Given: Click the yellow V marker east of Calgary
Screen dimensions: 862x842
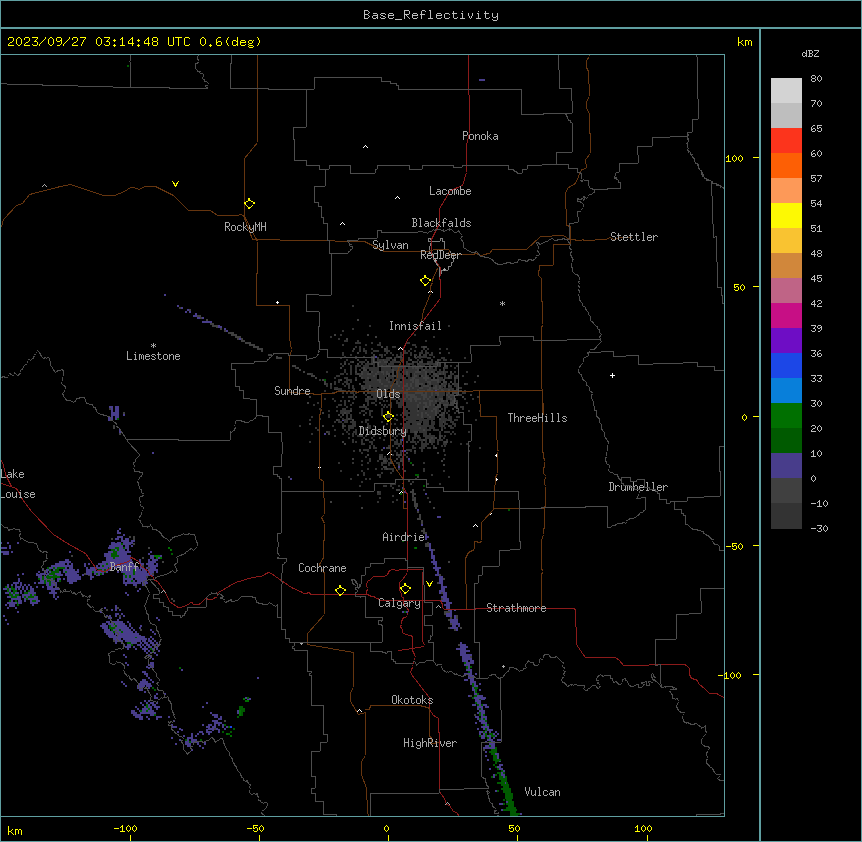Looking at the screenshot, I should (x=429, y=584).
